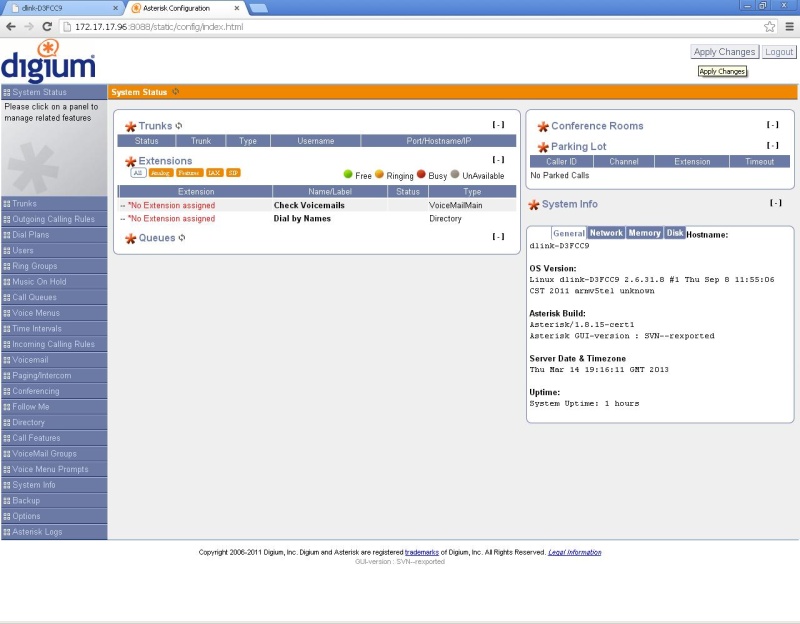Open VoiceMail Groups in the sidebar
Viewport: 800px width, 624px height.
point(54,454)
